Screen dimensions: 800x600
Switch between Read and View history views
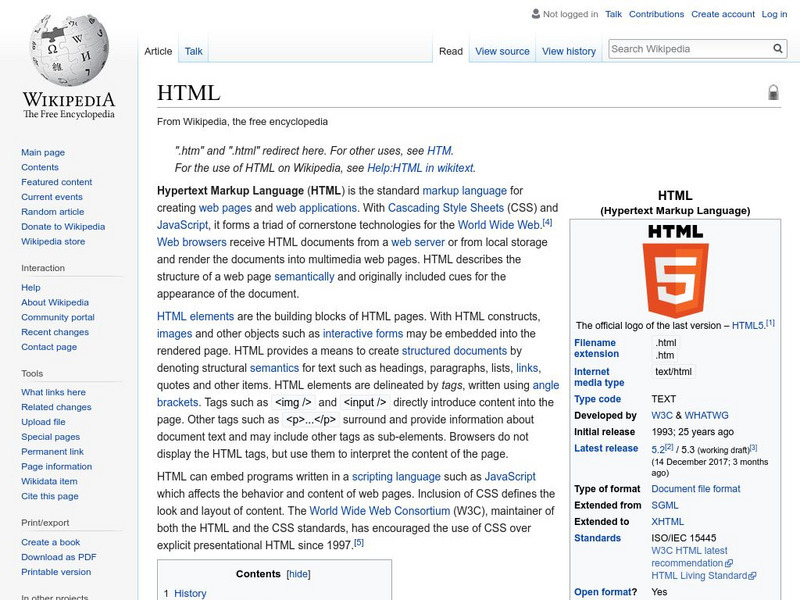tap(570, 51)
